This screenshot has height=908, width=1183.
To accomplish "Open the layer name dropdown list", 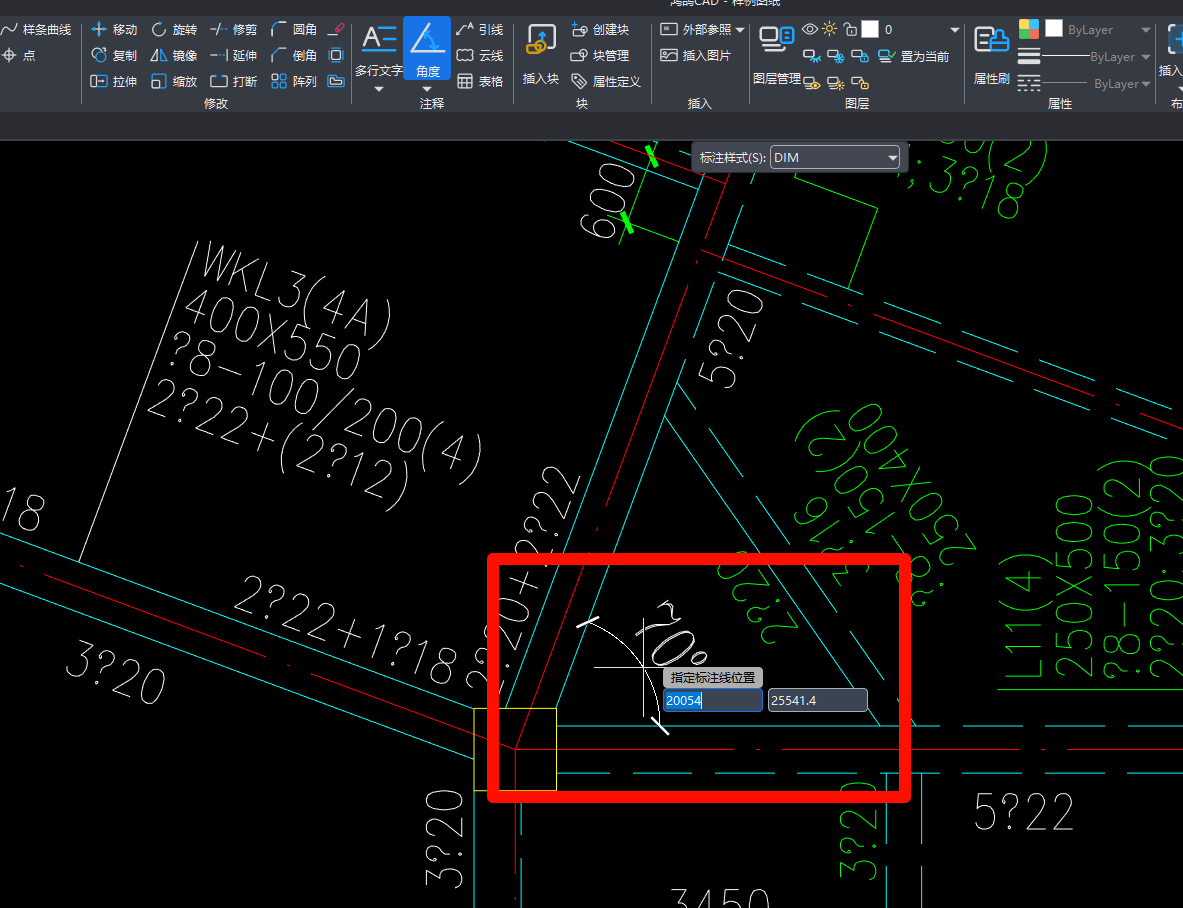I will coord(954,30).
